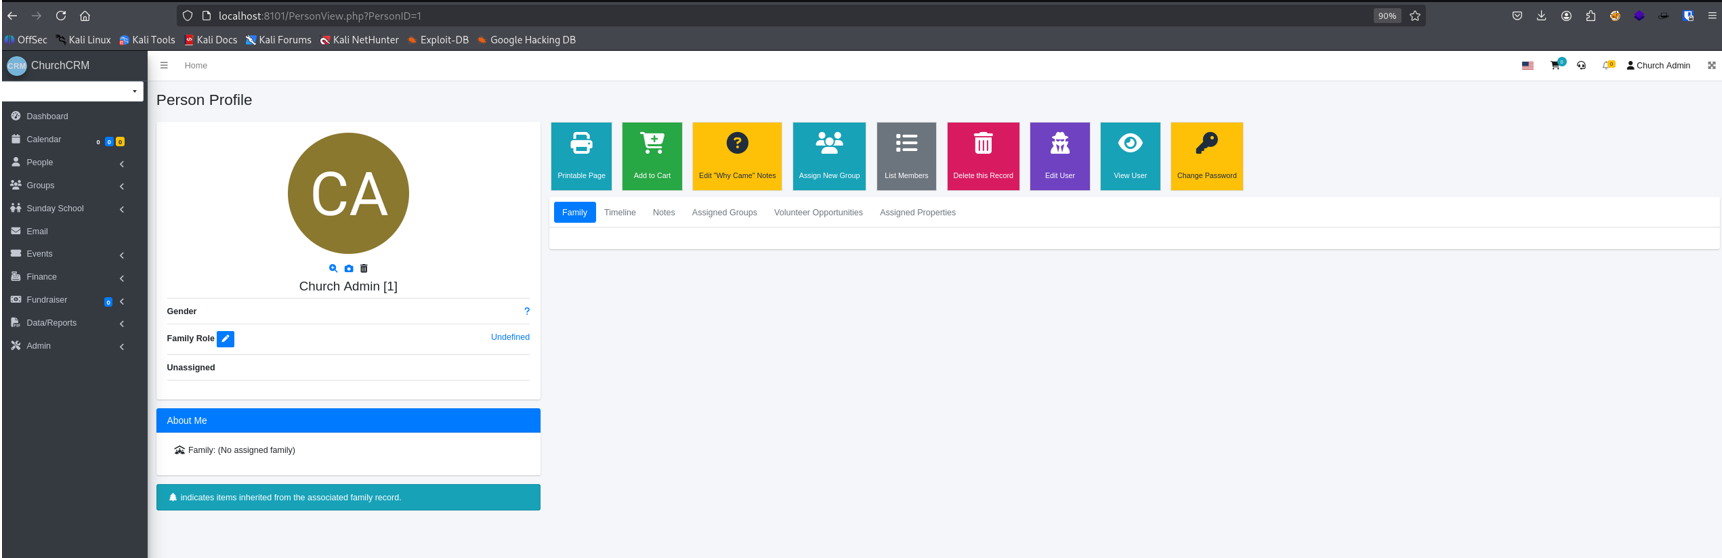This screenshot has width=1722, height=558.
Task: Click the magnifier icon under the profile photo
Action: tap(333, 268)
